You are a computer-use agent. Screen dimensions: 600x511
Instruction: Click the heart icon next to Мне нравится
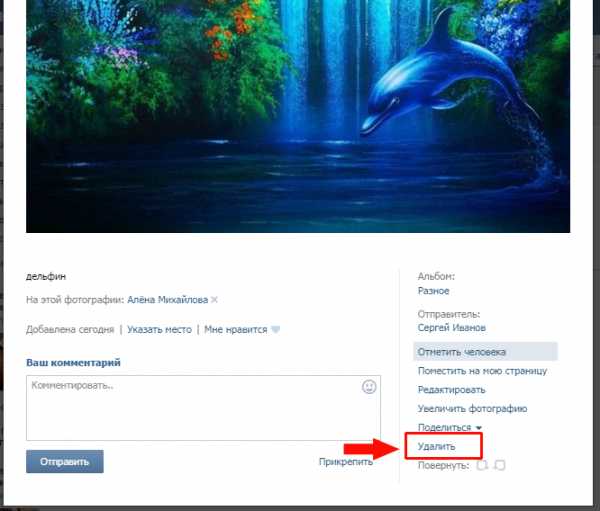click(276, 330)
